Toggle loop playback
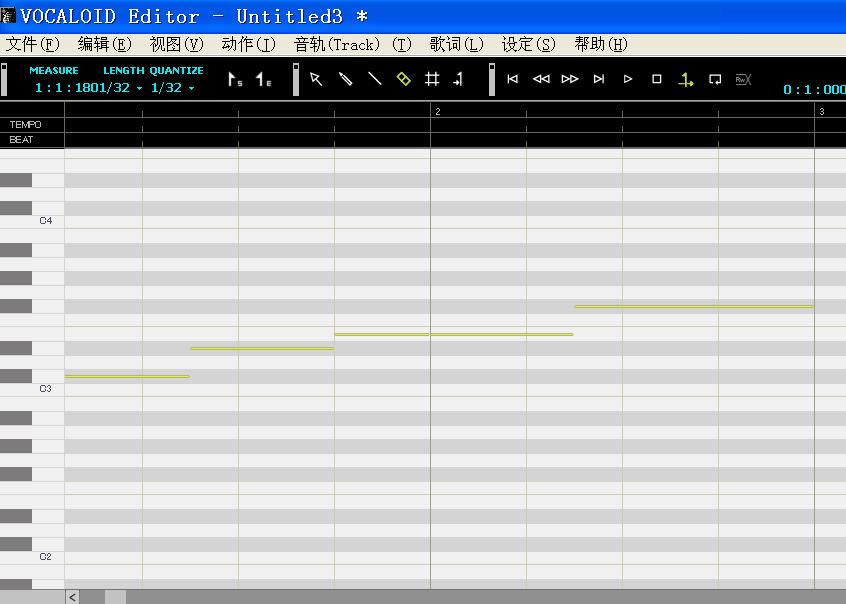The image size is (846, 604). [715, 80]
